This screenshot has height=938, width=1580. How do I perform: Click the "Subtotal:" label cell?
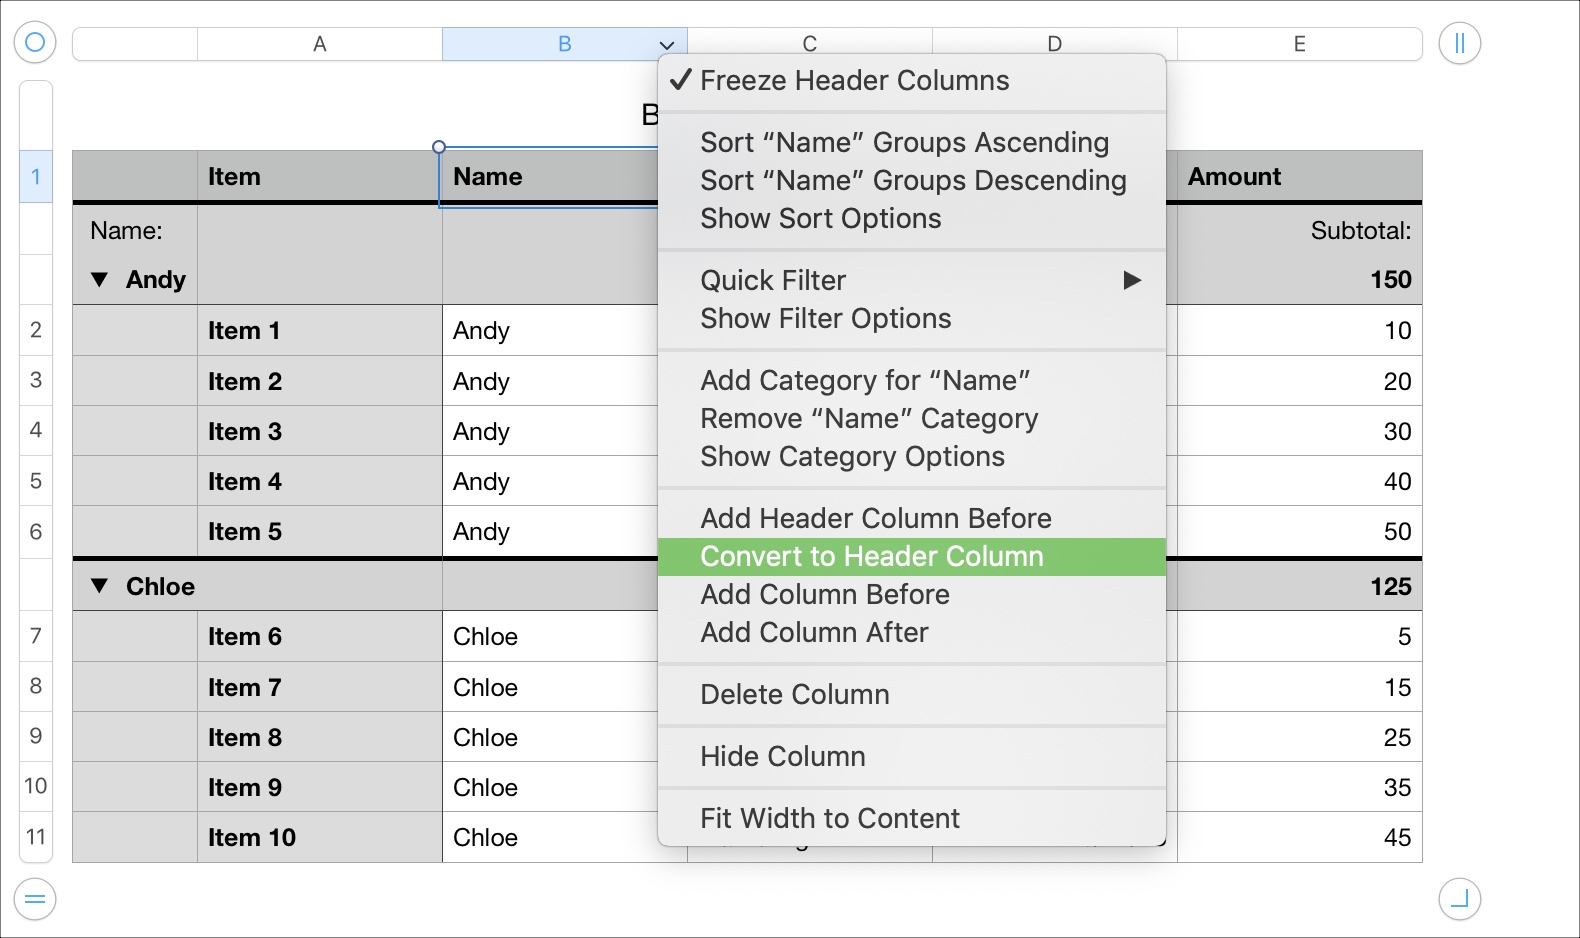1361,231
